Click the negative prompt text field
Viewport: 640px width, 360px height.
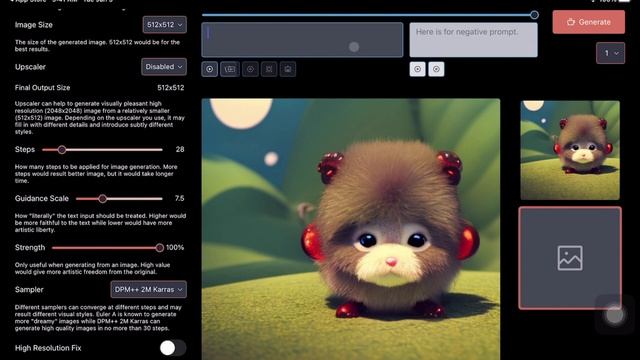tap(473, 40)
